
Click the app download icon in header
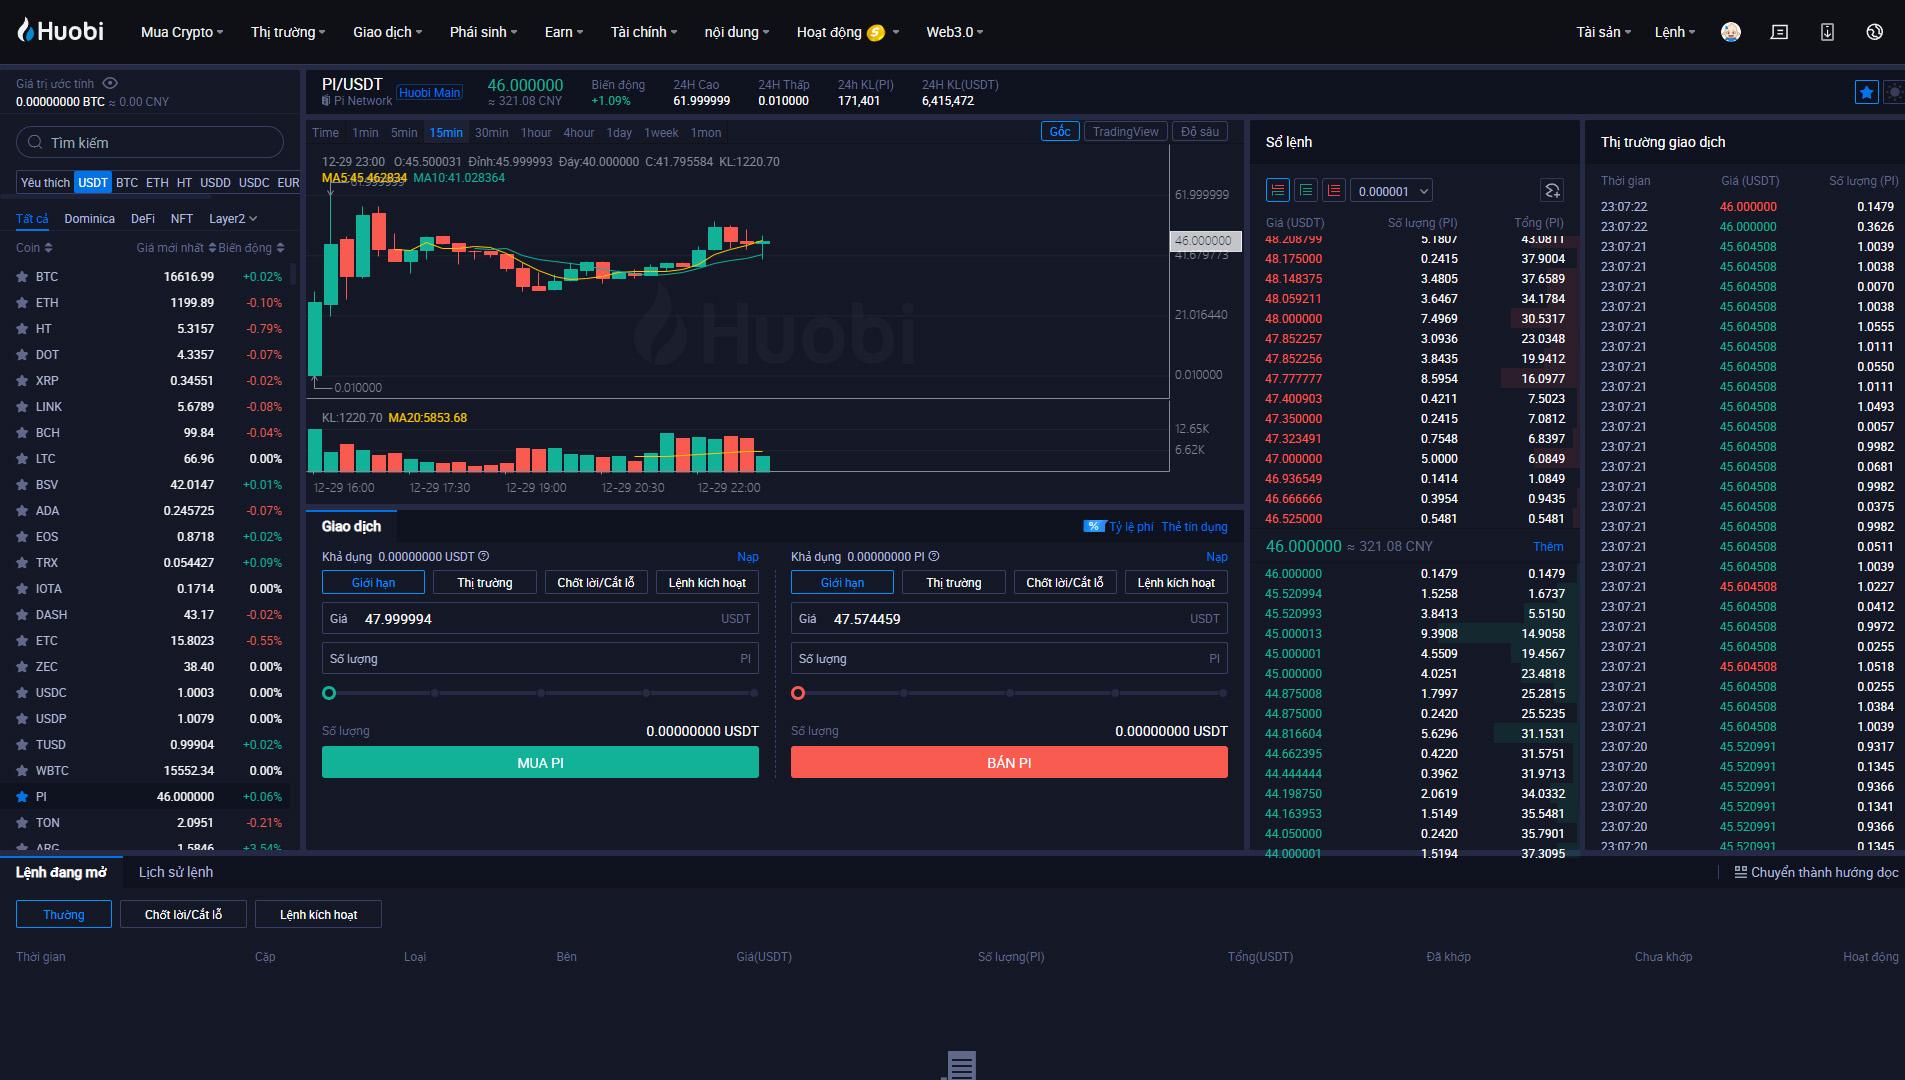pyautogui.click(x=1827, y=32)
